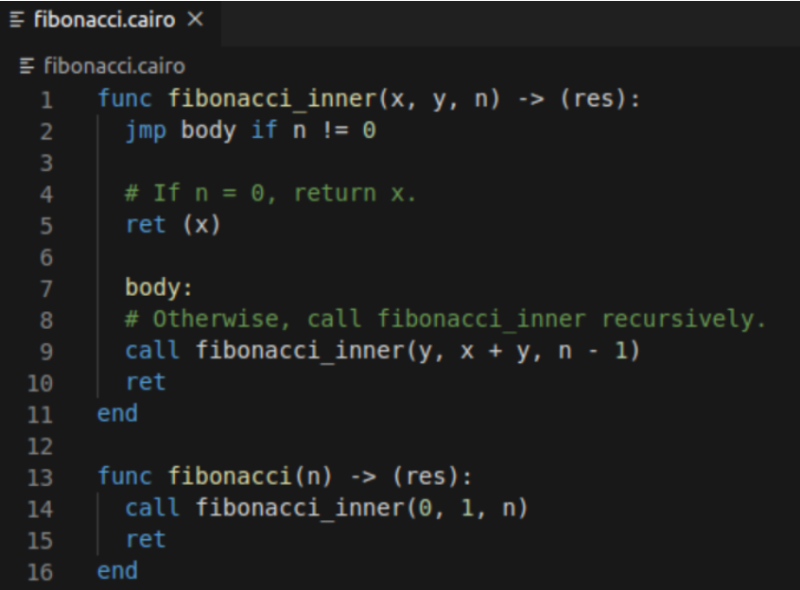
Task: Open the fibonacci.cairo breadcrumb path item
Action: (114, 66)
